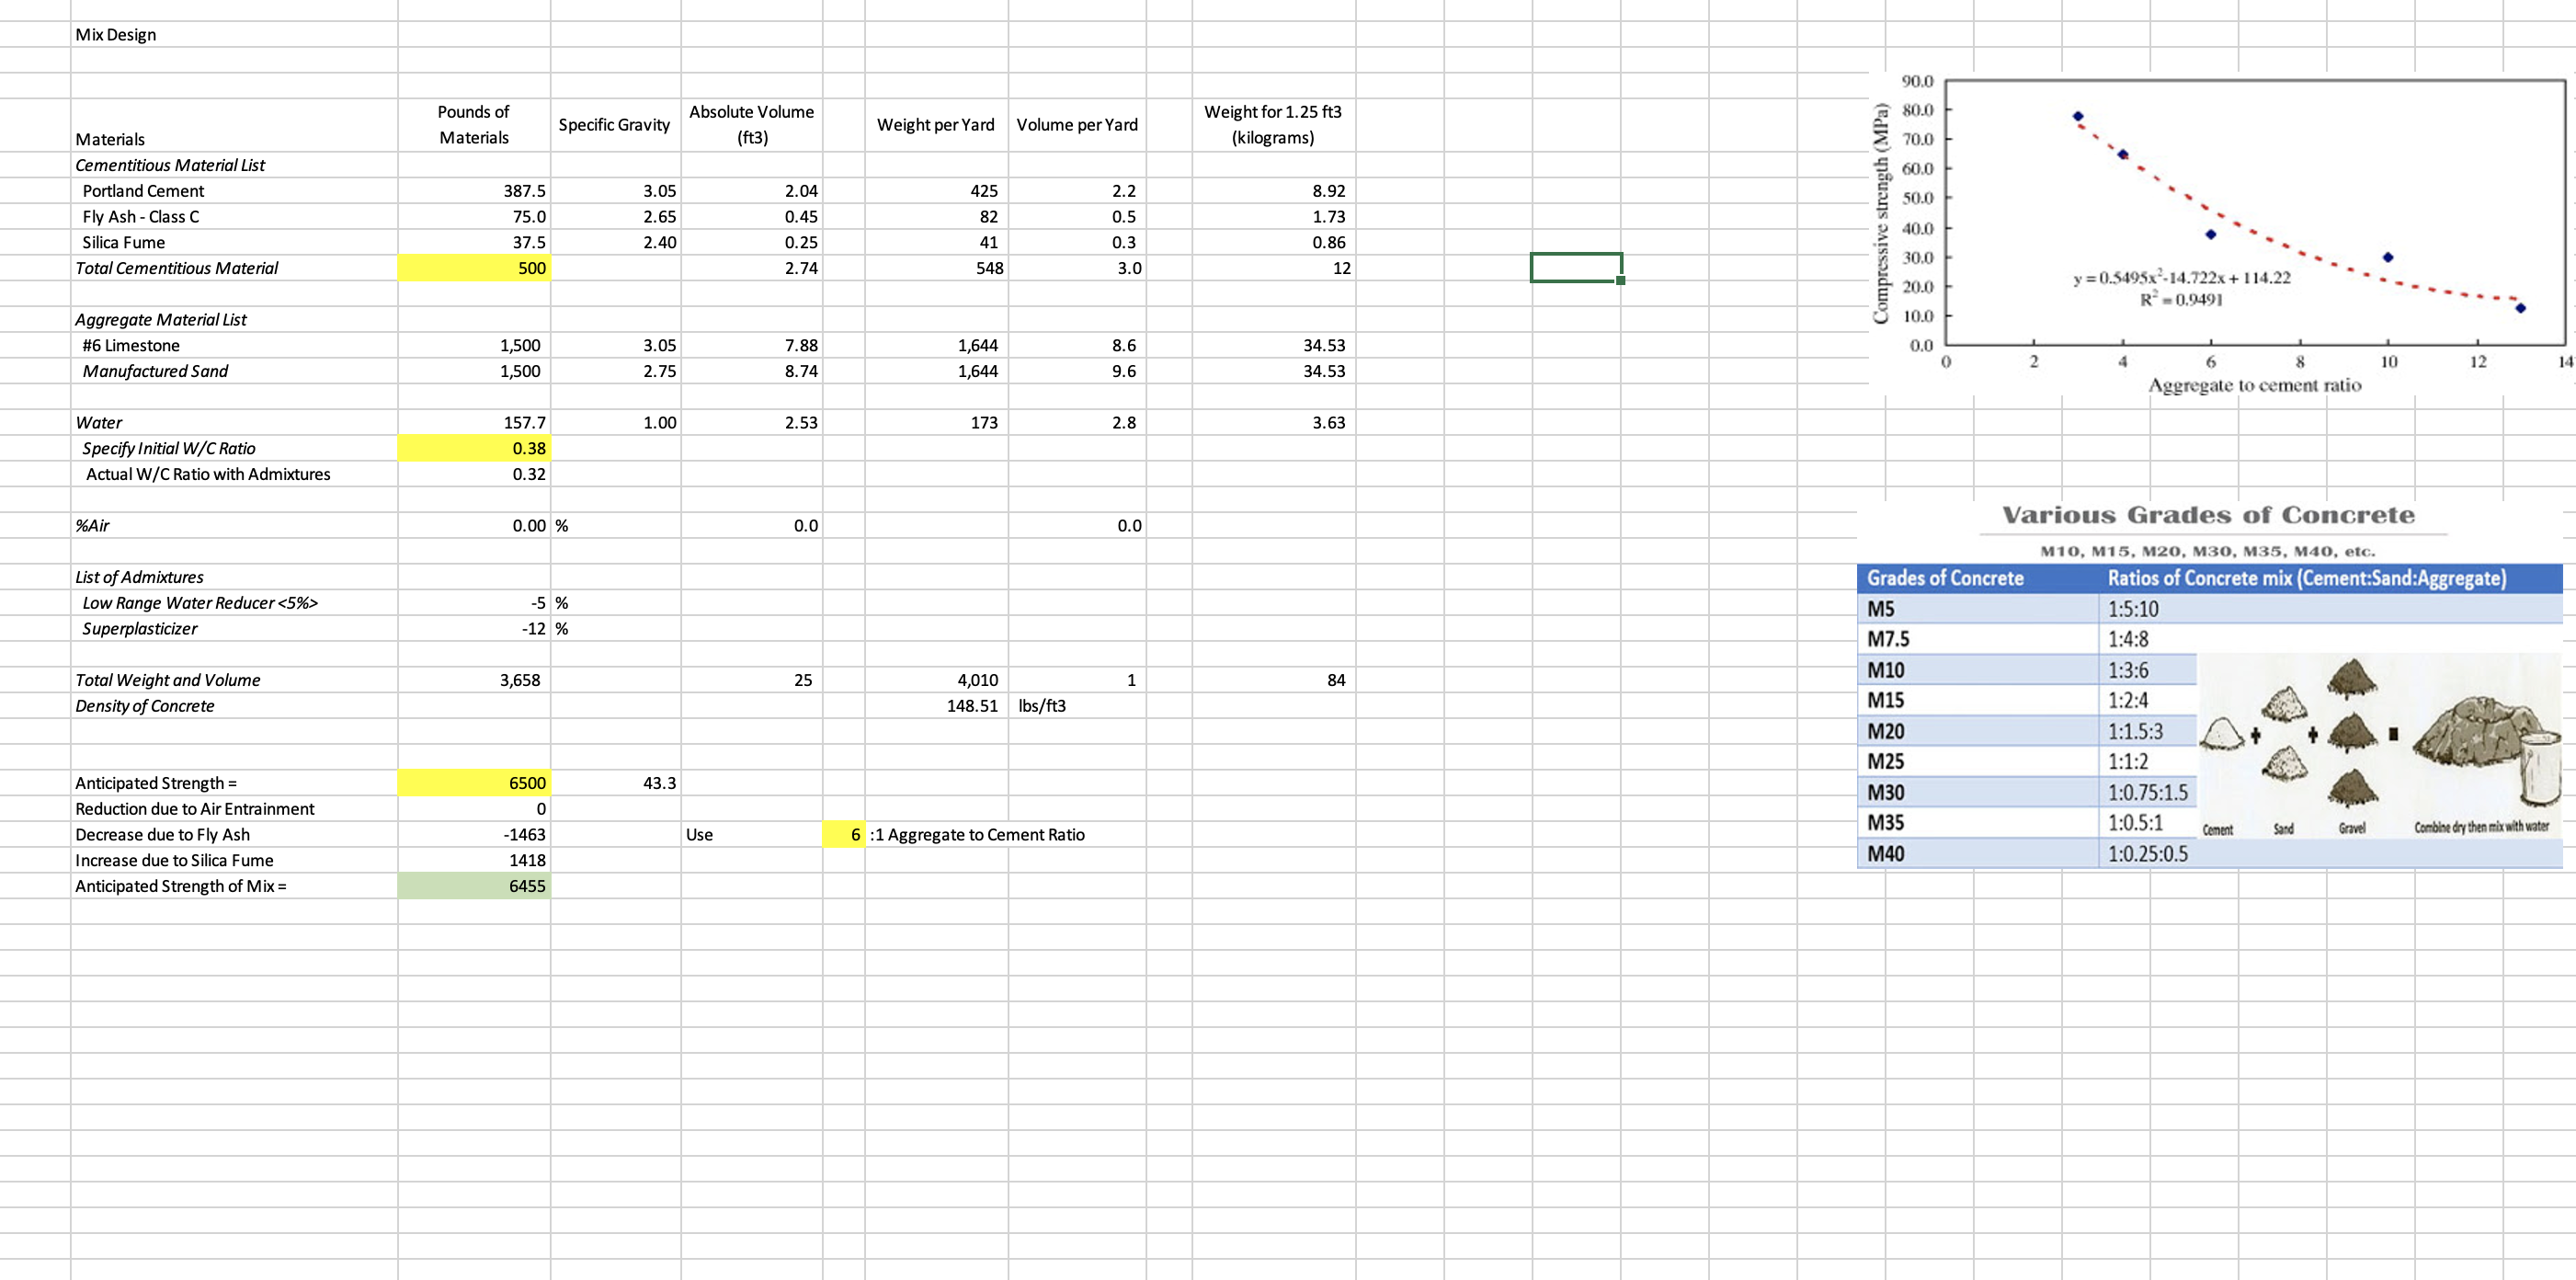Select :1 Aggregate to Cement Ratio text
Screen dimensions: 2576x1280
tap(977, 834)
